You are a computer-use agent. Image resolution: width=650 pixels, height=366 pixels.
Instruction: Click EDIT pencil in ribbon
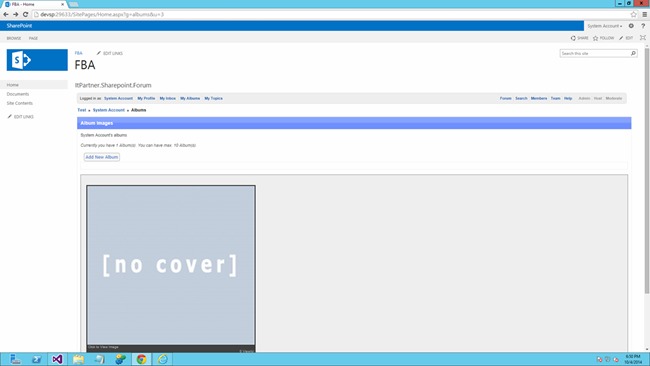point(626,38)
